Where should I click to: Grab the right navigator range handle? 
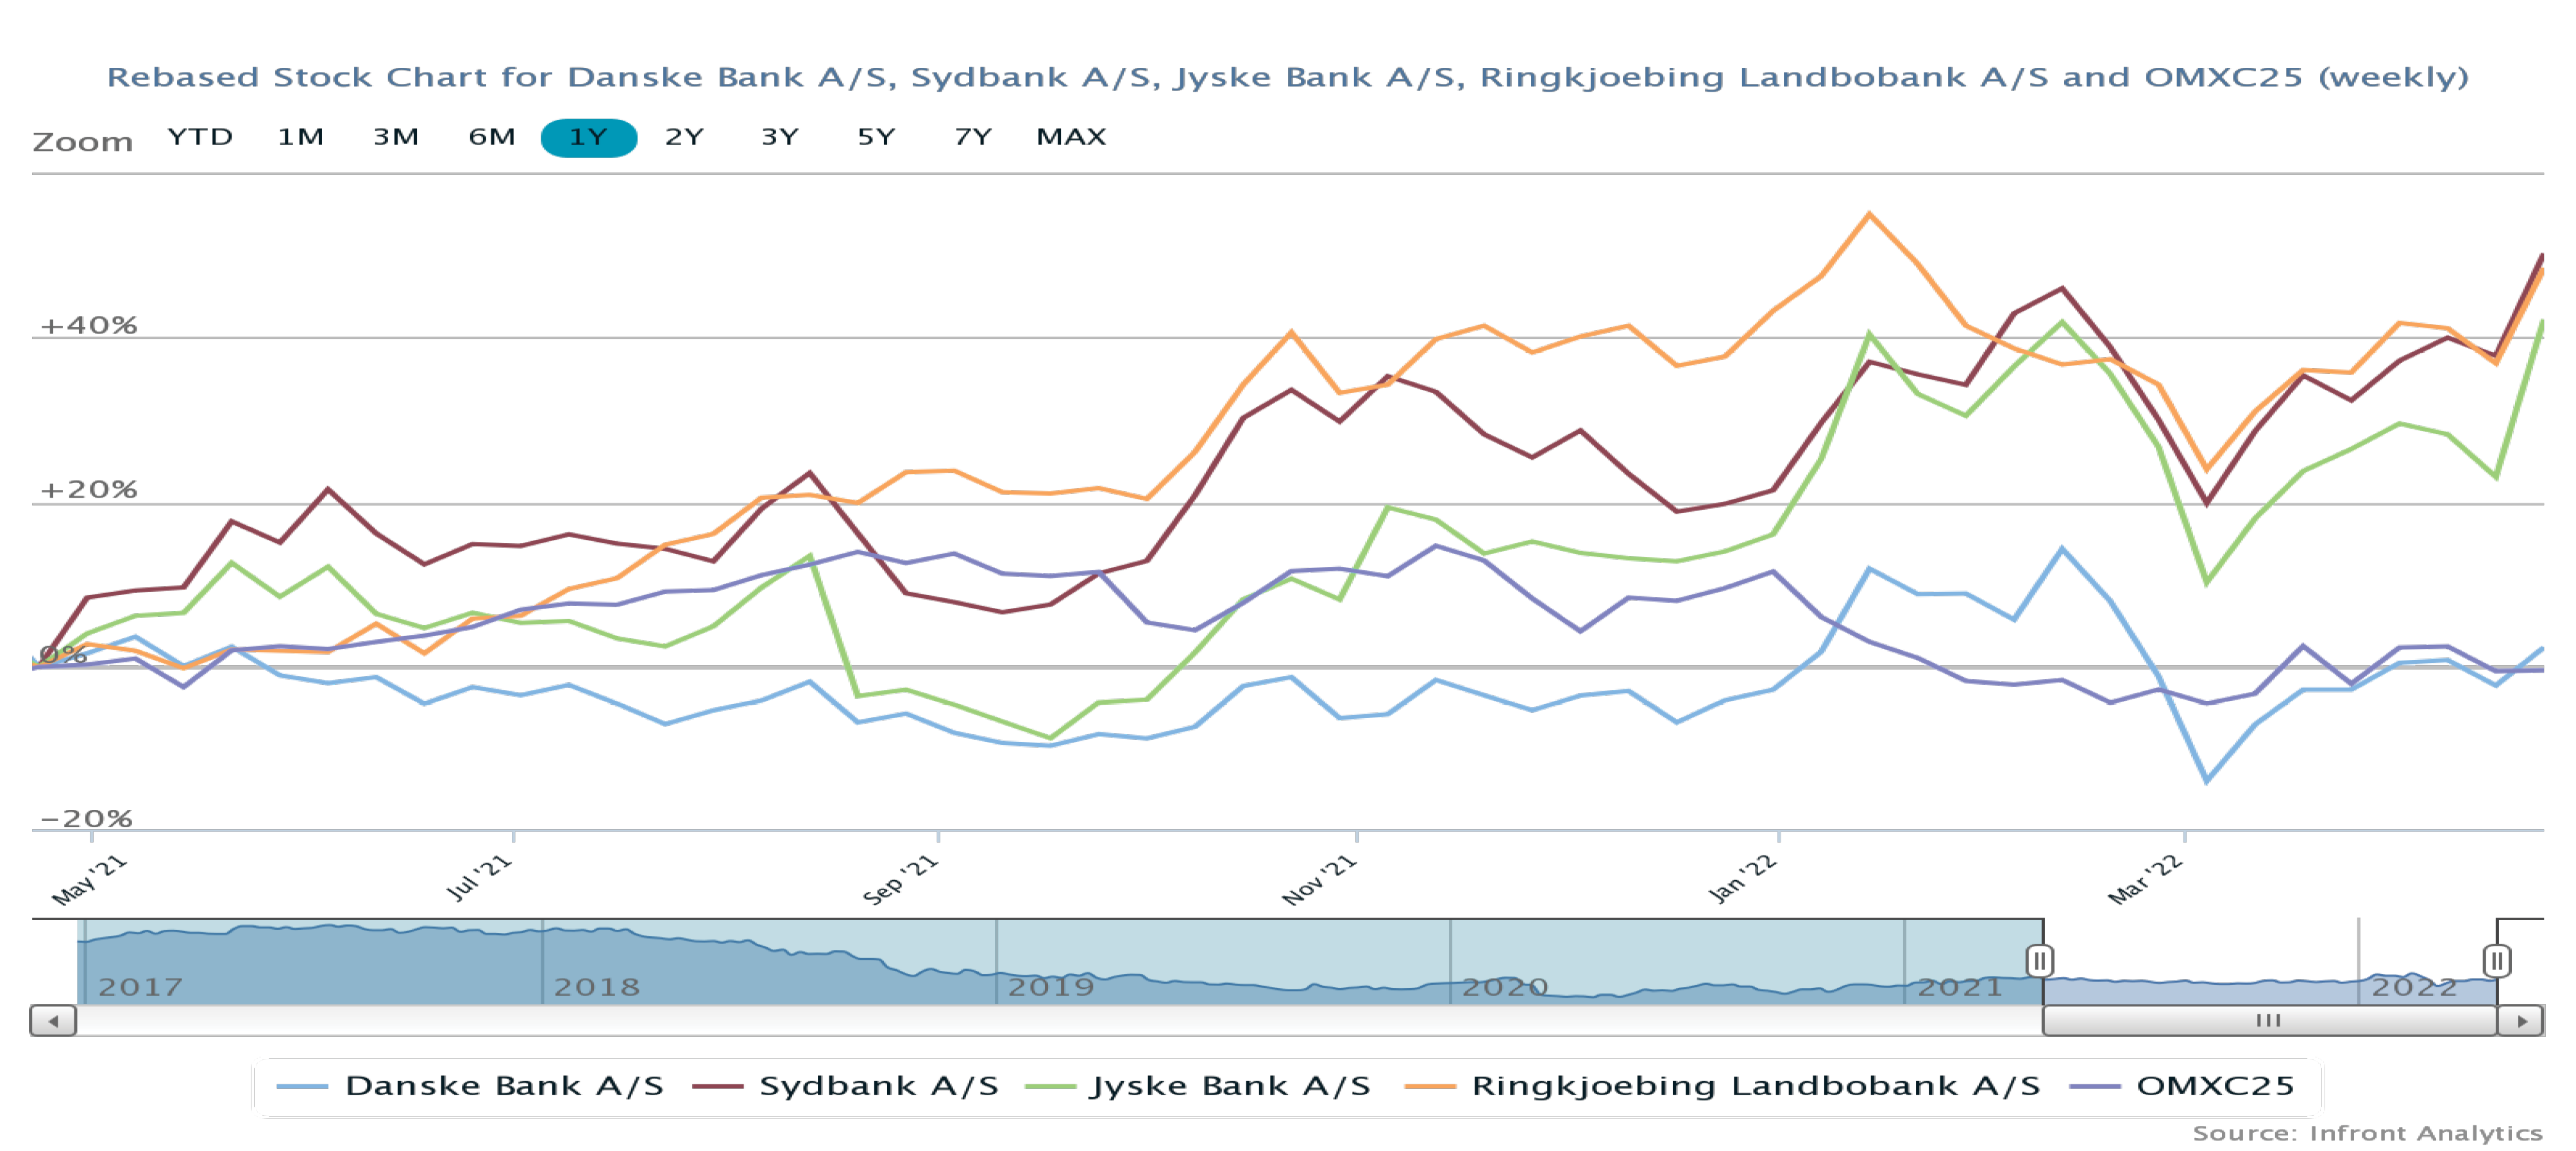[x=2496, y=961]
